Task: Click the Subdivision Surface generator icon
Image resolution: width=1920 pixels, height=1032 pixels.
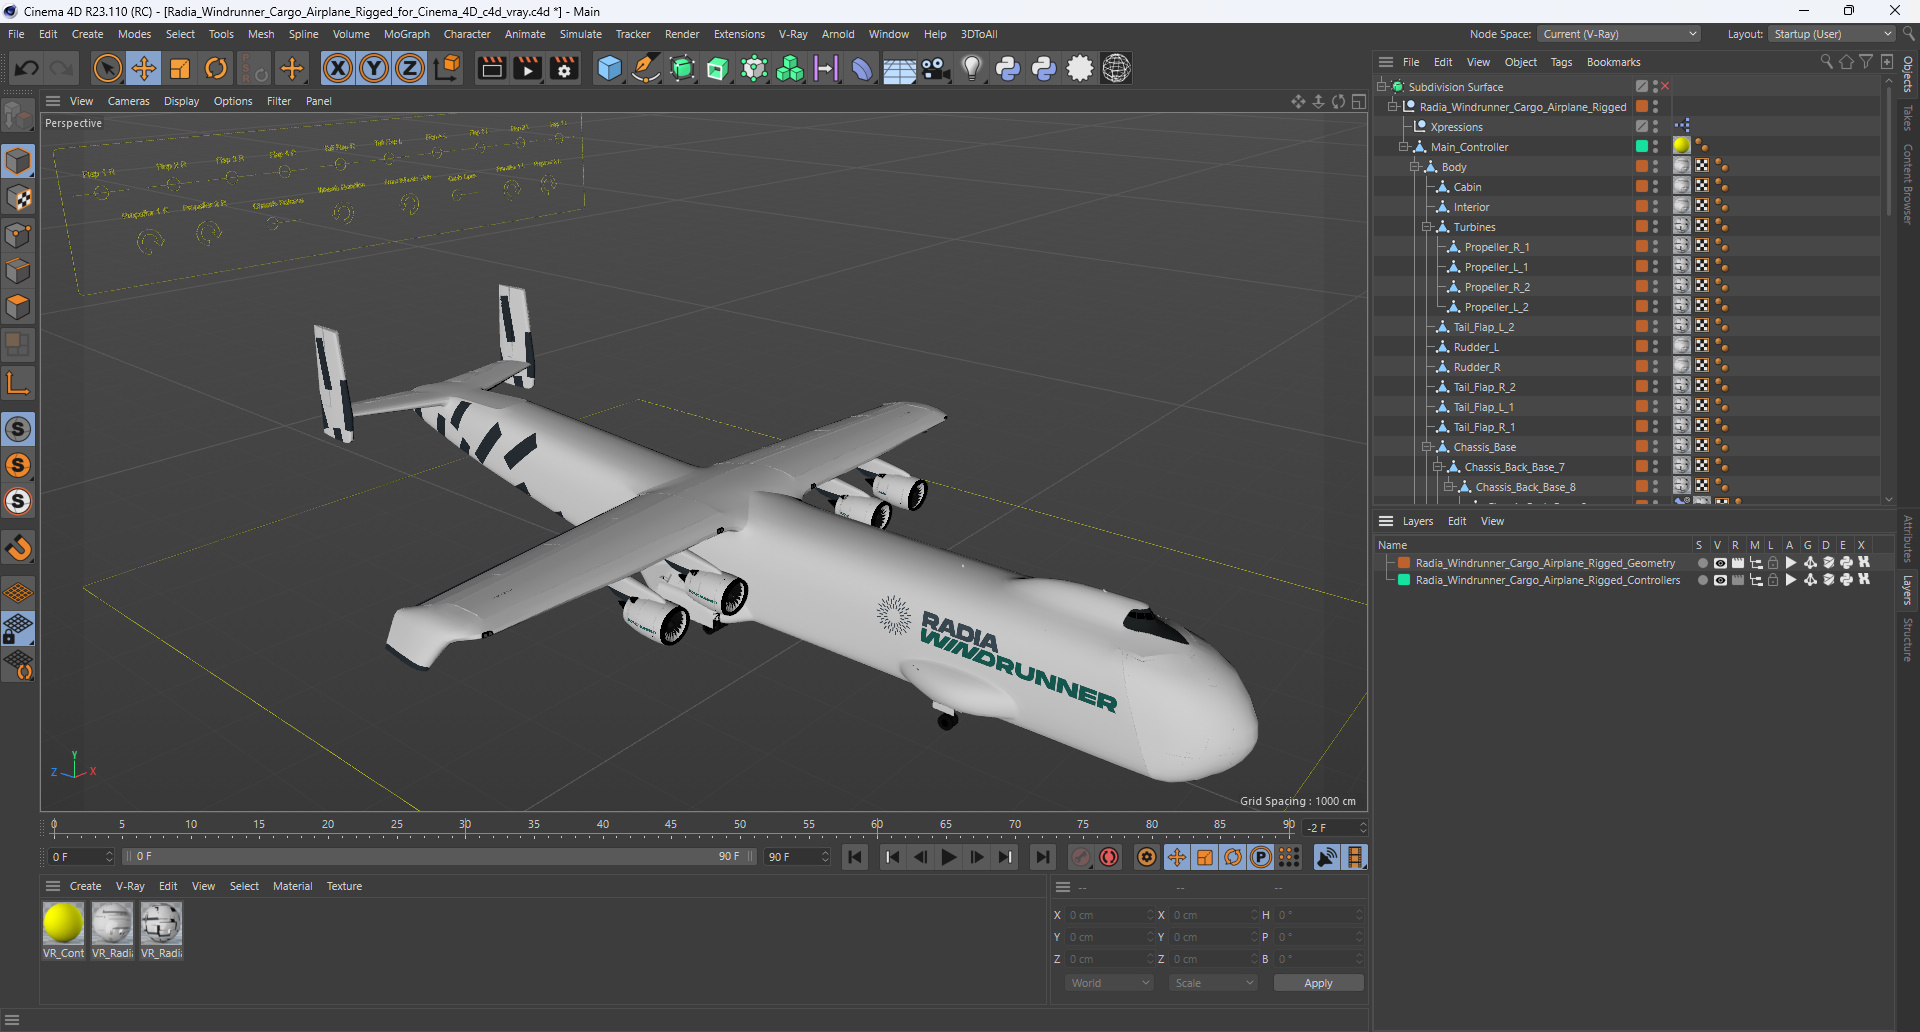Action: point(682,68)
